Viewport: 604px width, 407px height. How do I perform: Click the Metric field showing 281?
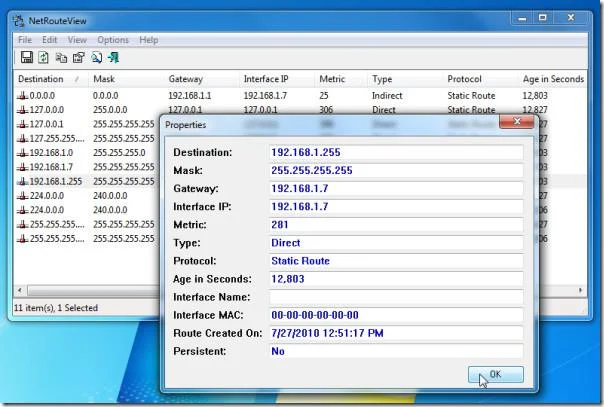tap(396, 225)
